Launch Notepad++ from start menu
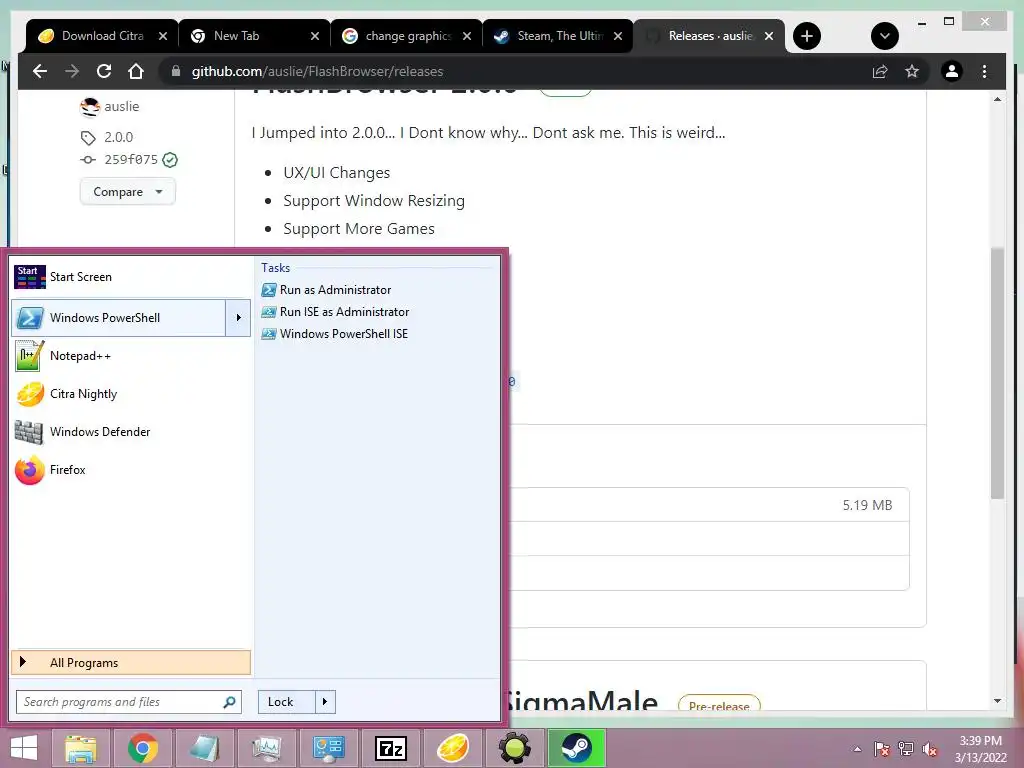The width and height of the screenshot is (1024, 768). (x=131, y=356)
